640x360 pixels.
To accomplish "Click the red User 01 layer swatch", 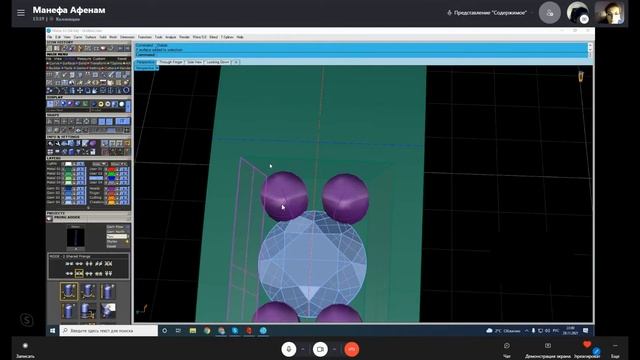I will [x=111, y=169].
